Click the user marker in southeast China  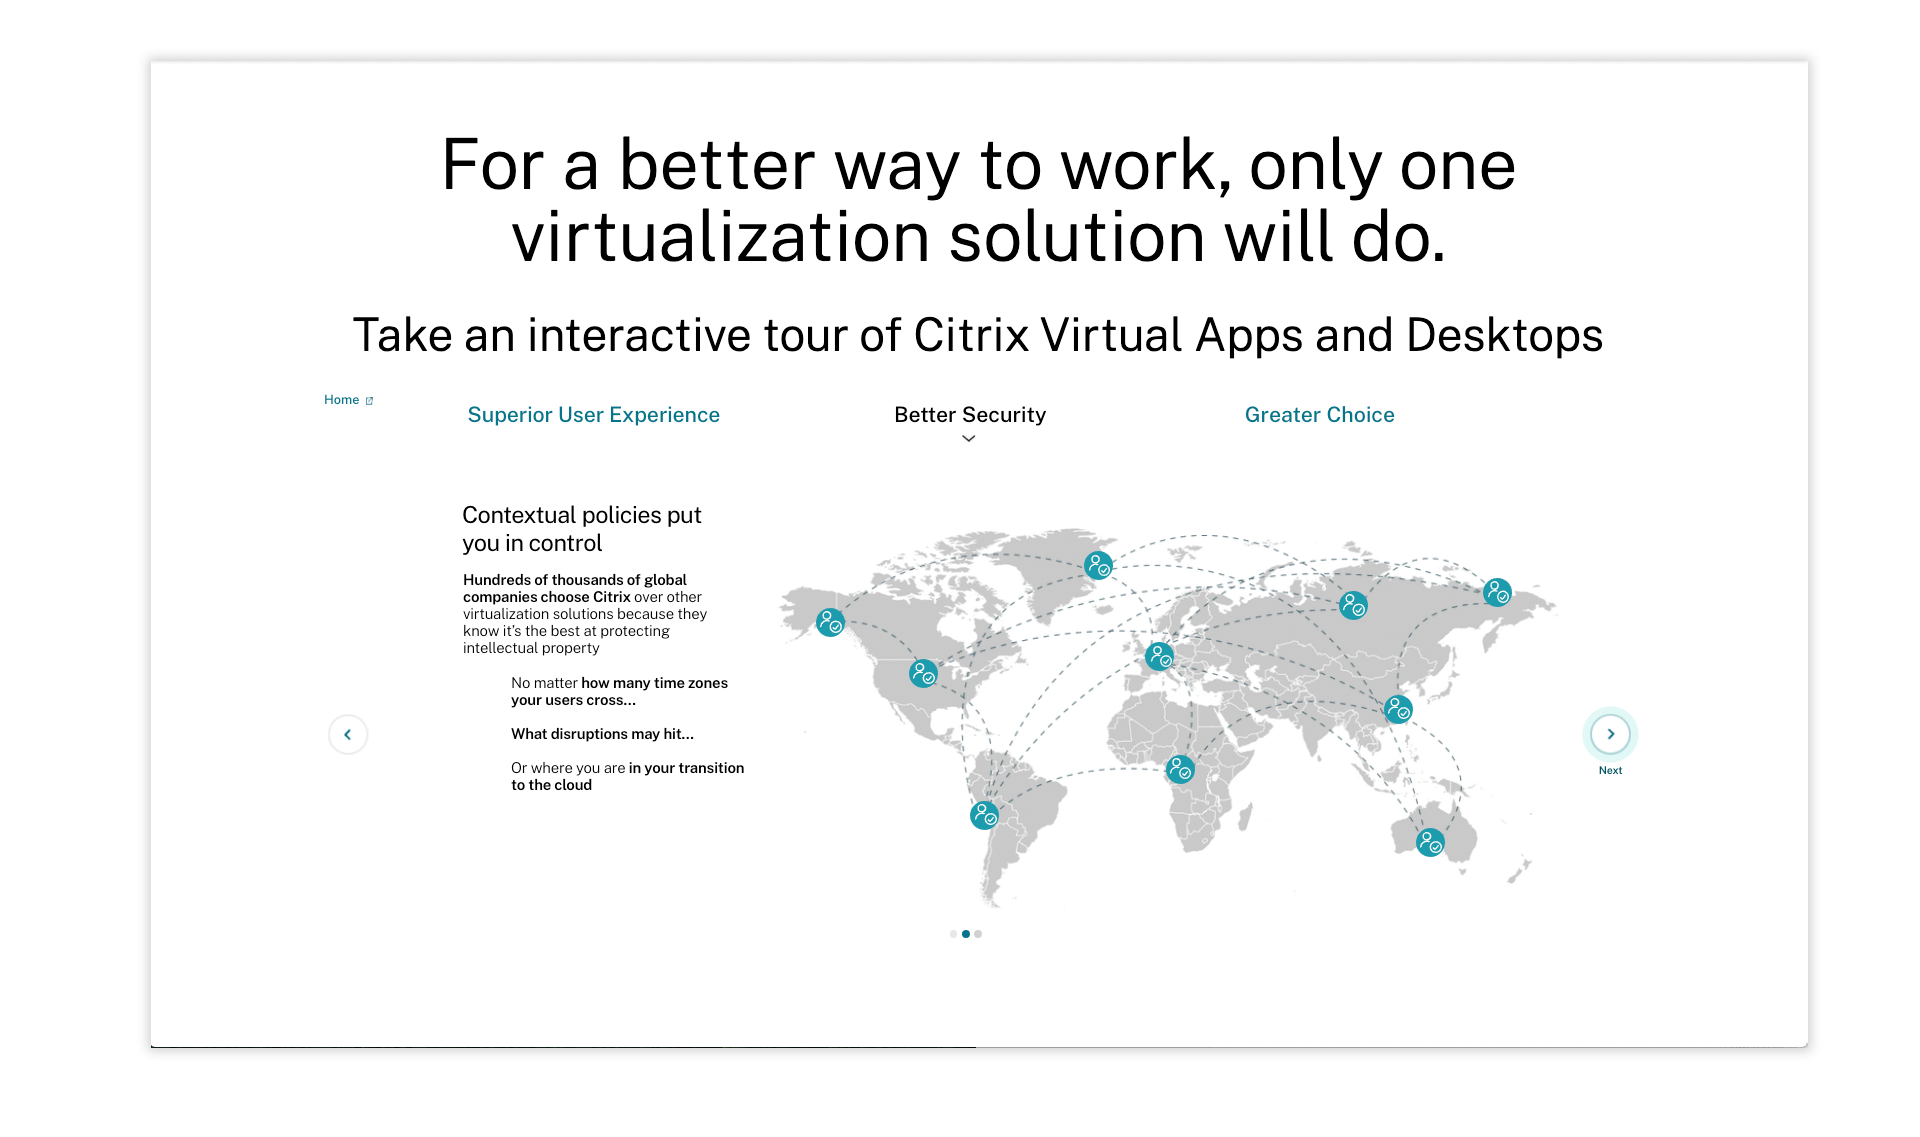pyautogui.click(x=1398, y=709)
